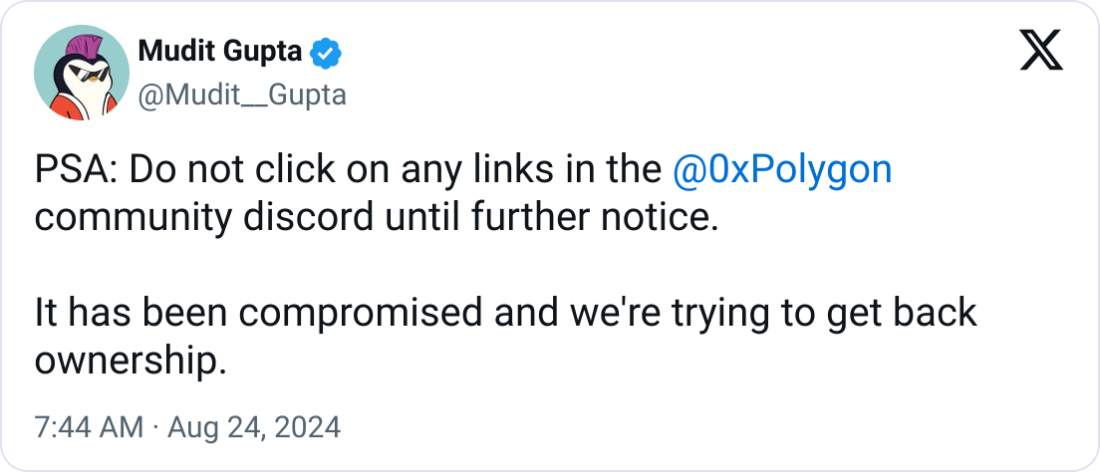Follow the @0xPolygon mention link
The height and width of the screenshot is (472, 1100).
coord(782,172)
